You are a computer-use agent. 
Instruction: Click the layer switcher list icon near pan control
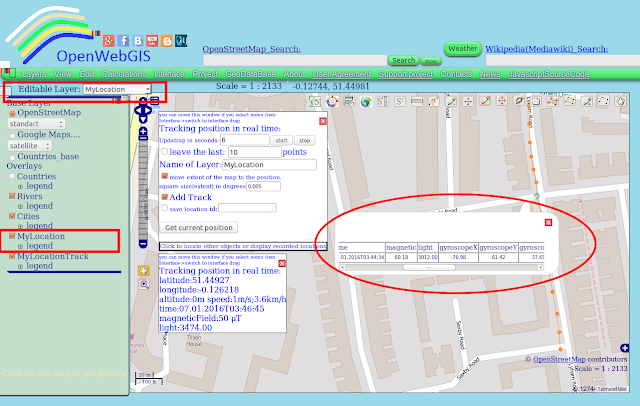tap(155, 101)
